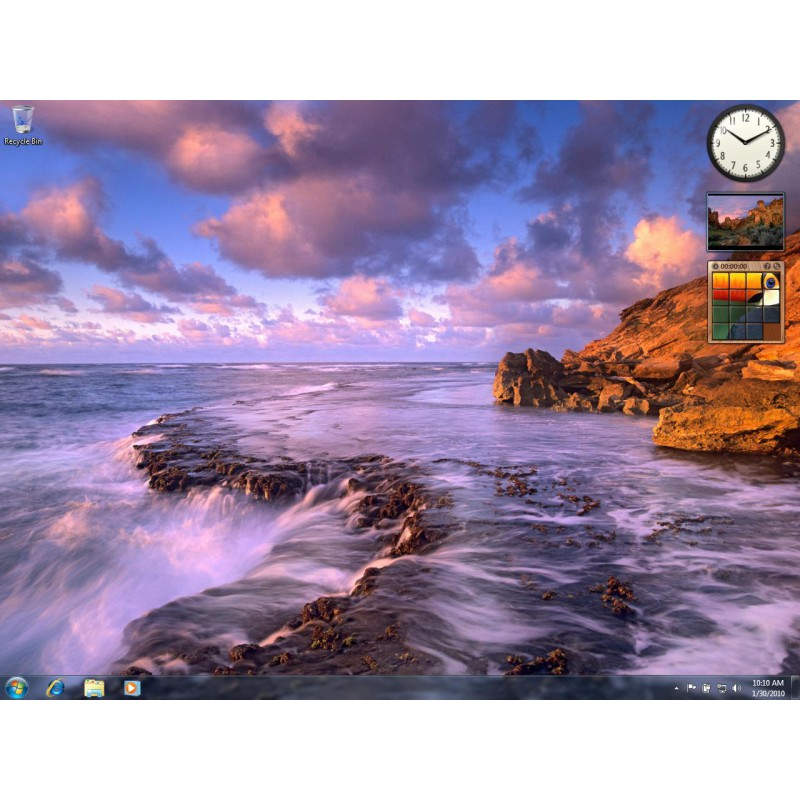Screen dimensions: 800x800
Task: Launch Internet Explorer from the taskbar
Action: [x=55, y=688]
